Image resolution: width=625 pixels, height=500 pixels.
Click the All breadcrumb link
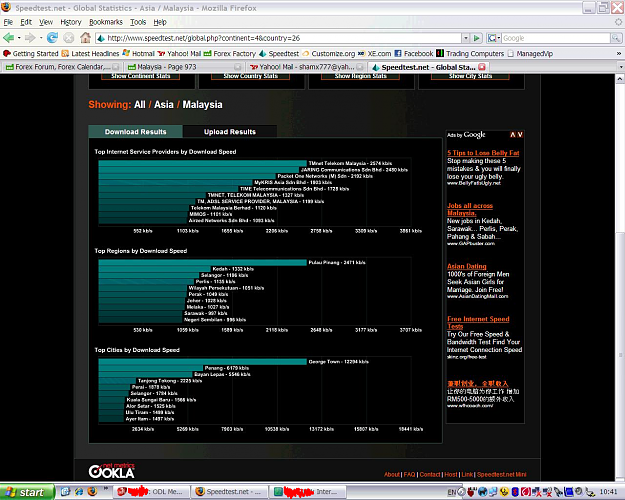click(x=140, y=104)
